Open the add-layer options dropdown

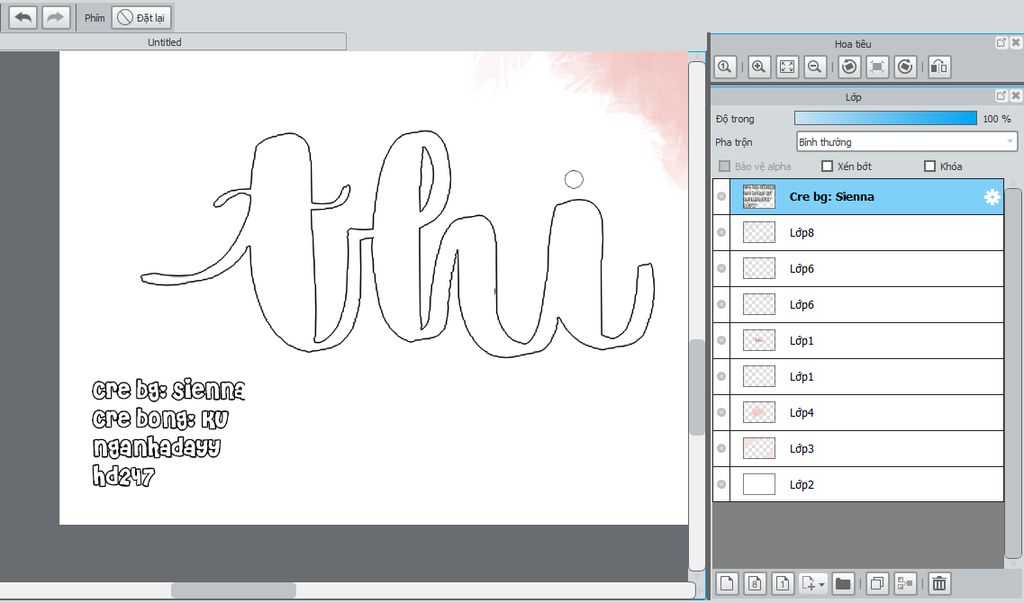814,583
